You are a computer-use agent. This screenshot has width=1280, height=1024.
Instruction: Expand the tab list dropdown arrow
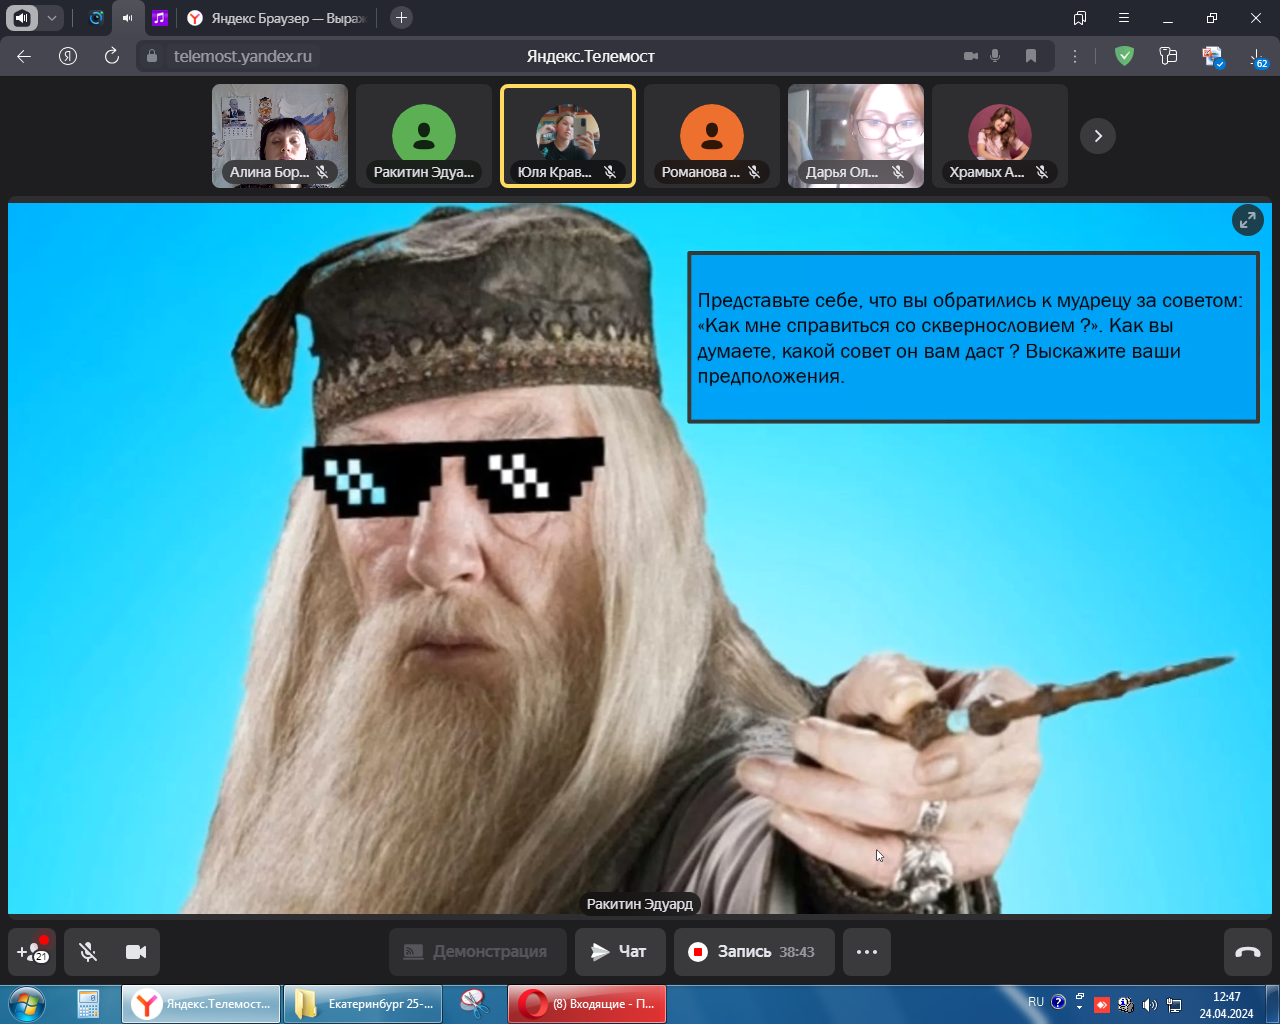[x=52, y=18]
